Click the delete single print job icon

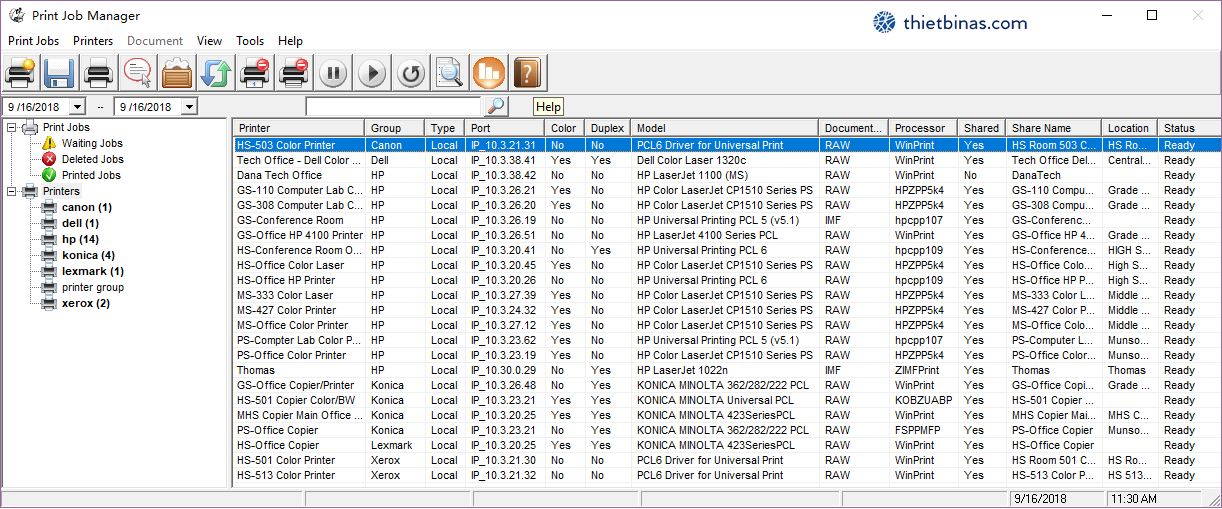255,73
